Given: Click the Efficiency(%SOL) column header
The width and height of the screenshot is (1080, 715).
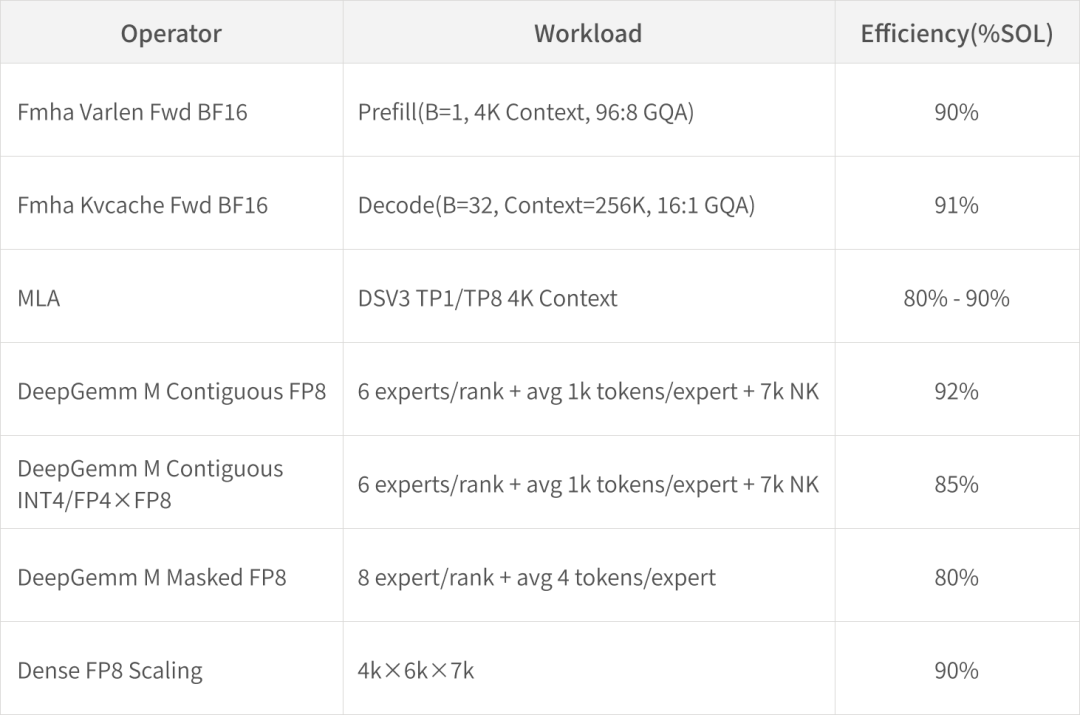Looking at the screenshot, I should click(x=957, y=33).
